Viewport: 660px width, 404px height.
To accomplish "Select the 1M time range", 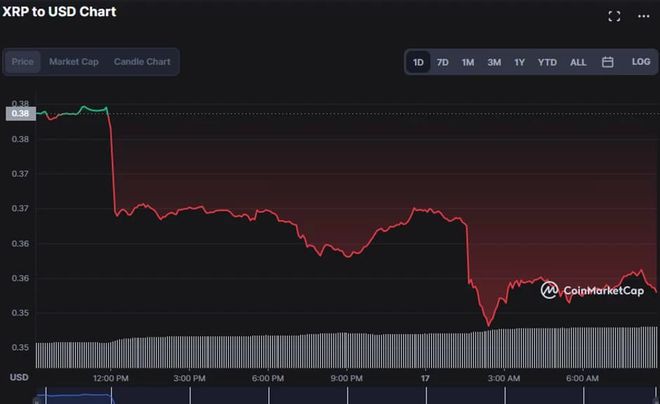I will click(x=468, y=62).
